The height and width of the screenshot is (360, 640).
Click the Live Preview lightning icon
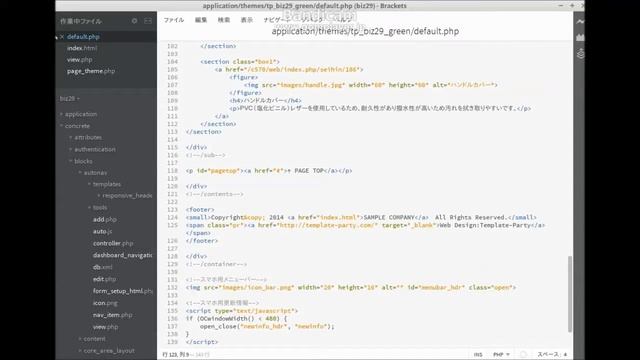pos(580,21)
